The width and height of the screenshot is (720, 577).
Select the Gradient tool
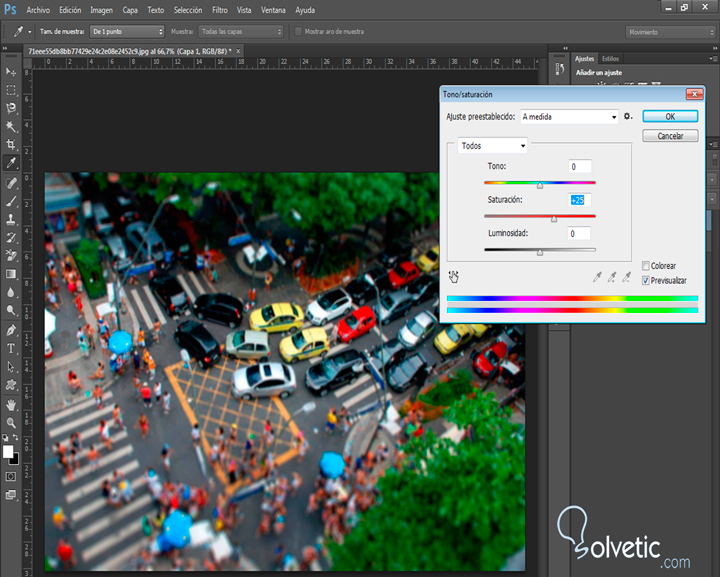pyautogui.click(x=11, y=274)
